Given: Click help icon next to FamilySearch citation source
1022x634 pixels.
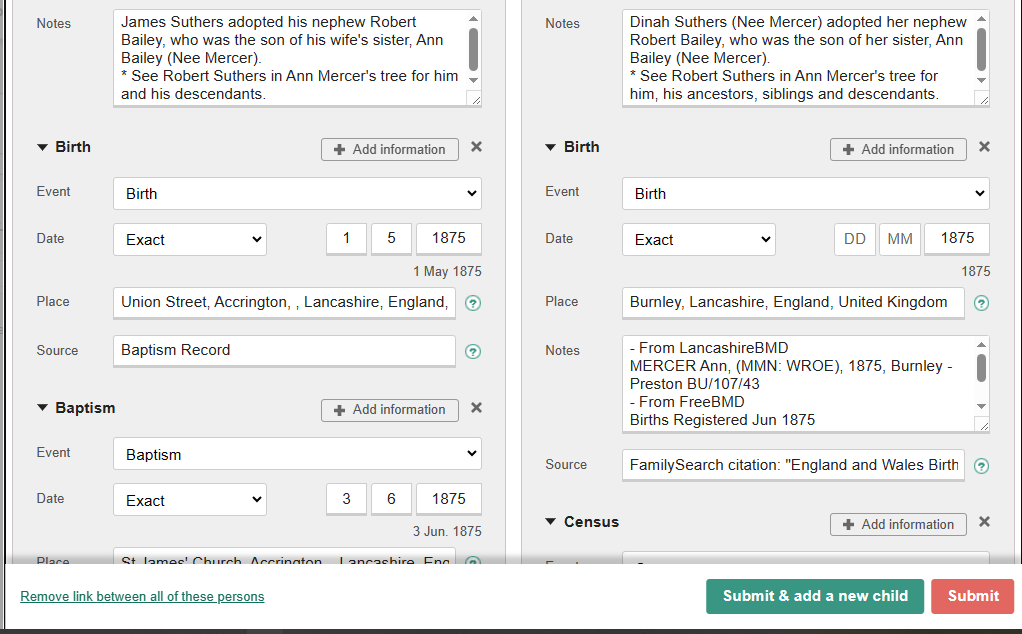Looking at the screenshot, I should (x=982, y=466).
